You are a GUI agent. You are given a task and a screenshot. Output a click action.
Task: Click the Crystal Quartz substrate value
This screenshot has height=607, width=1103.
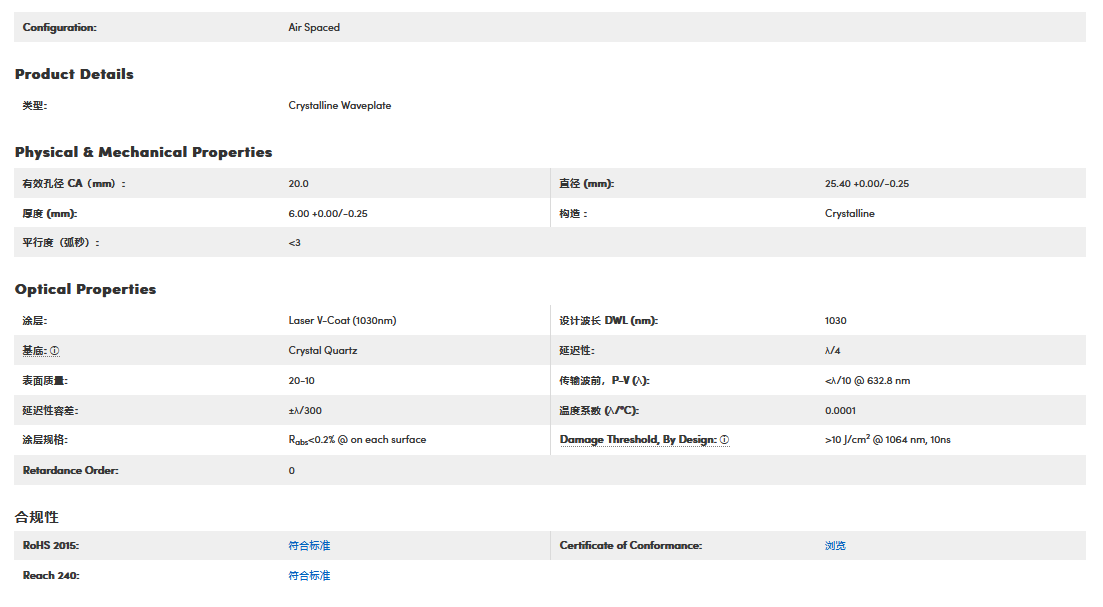click(x=322, y=351)
